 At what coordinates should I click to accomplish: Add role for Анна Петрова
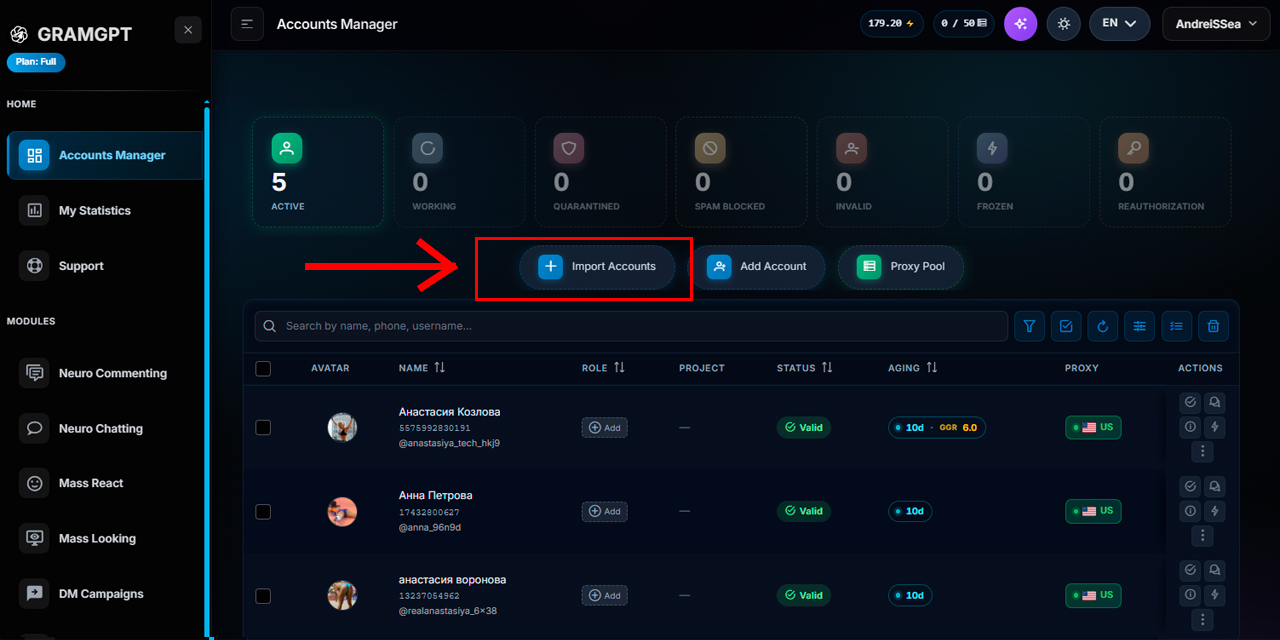(605, 511)
